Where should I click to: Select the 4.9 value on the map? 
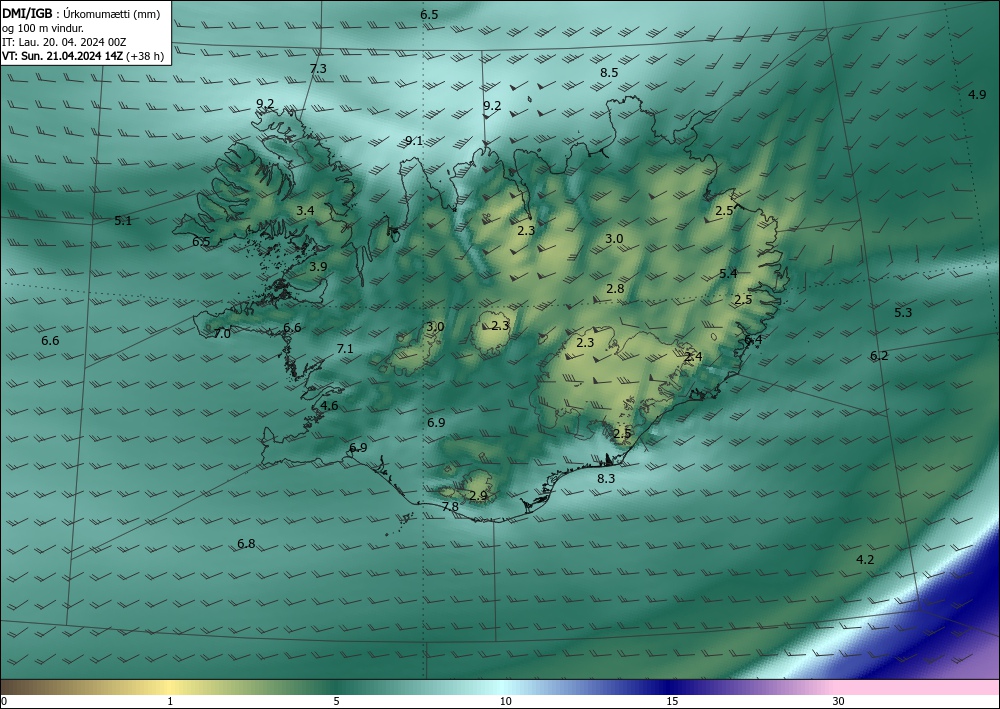coord(977,95)
